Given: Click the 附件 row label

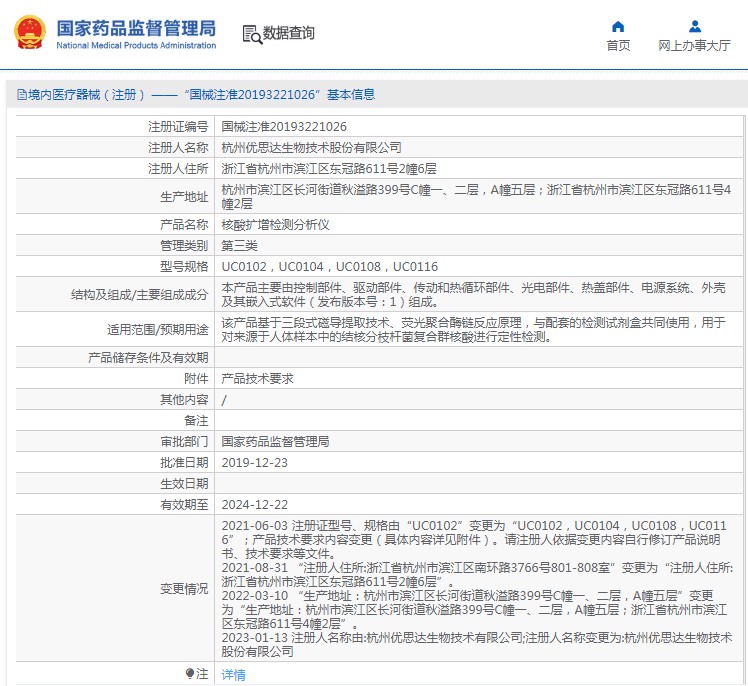Looking at the screenshot, I should click(196, 379).
